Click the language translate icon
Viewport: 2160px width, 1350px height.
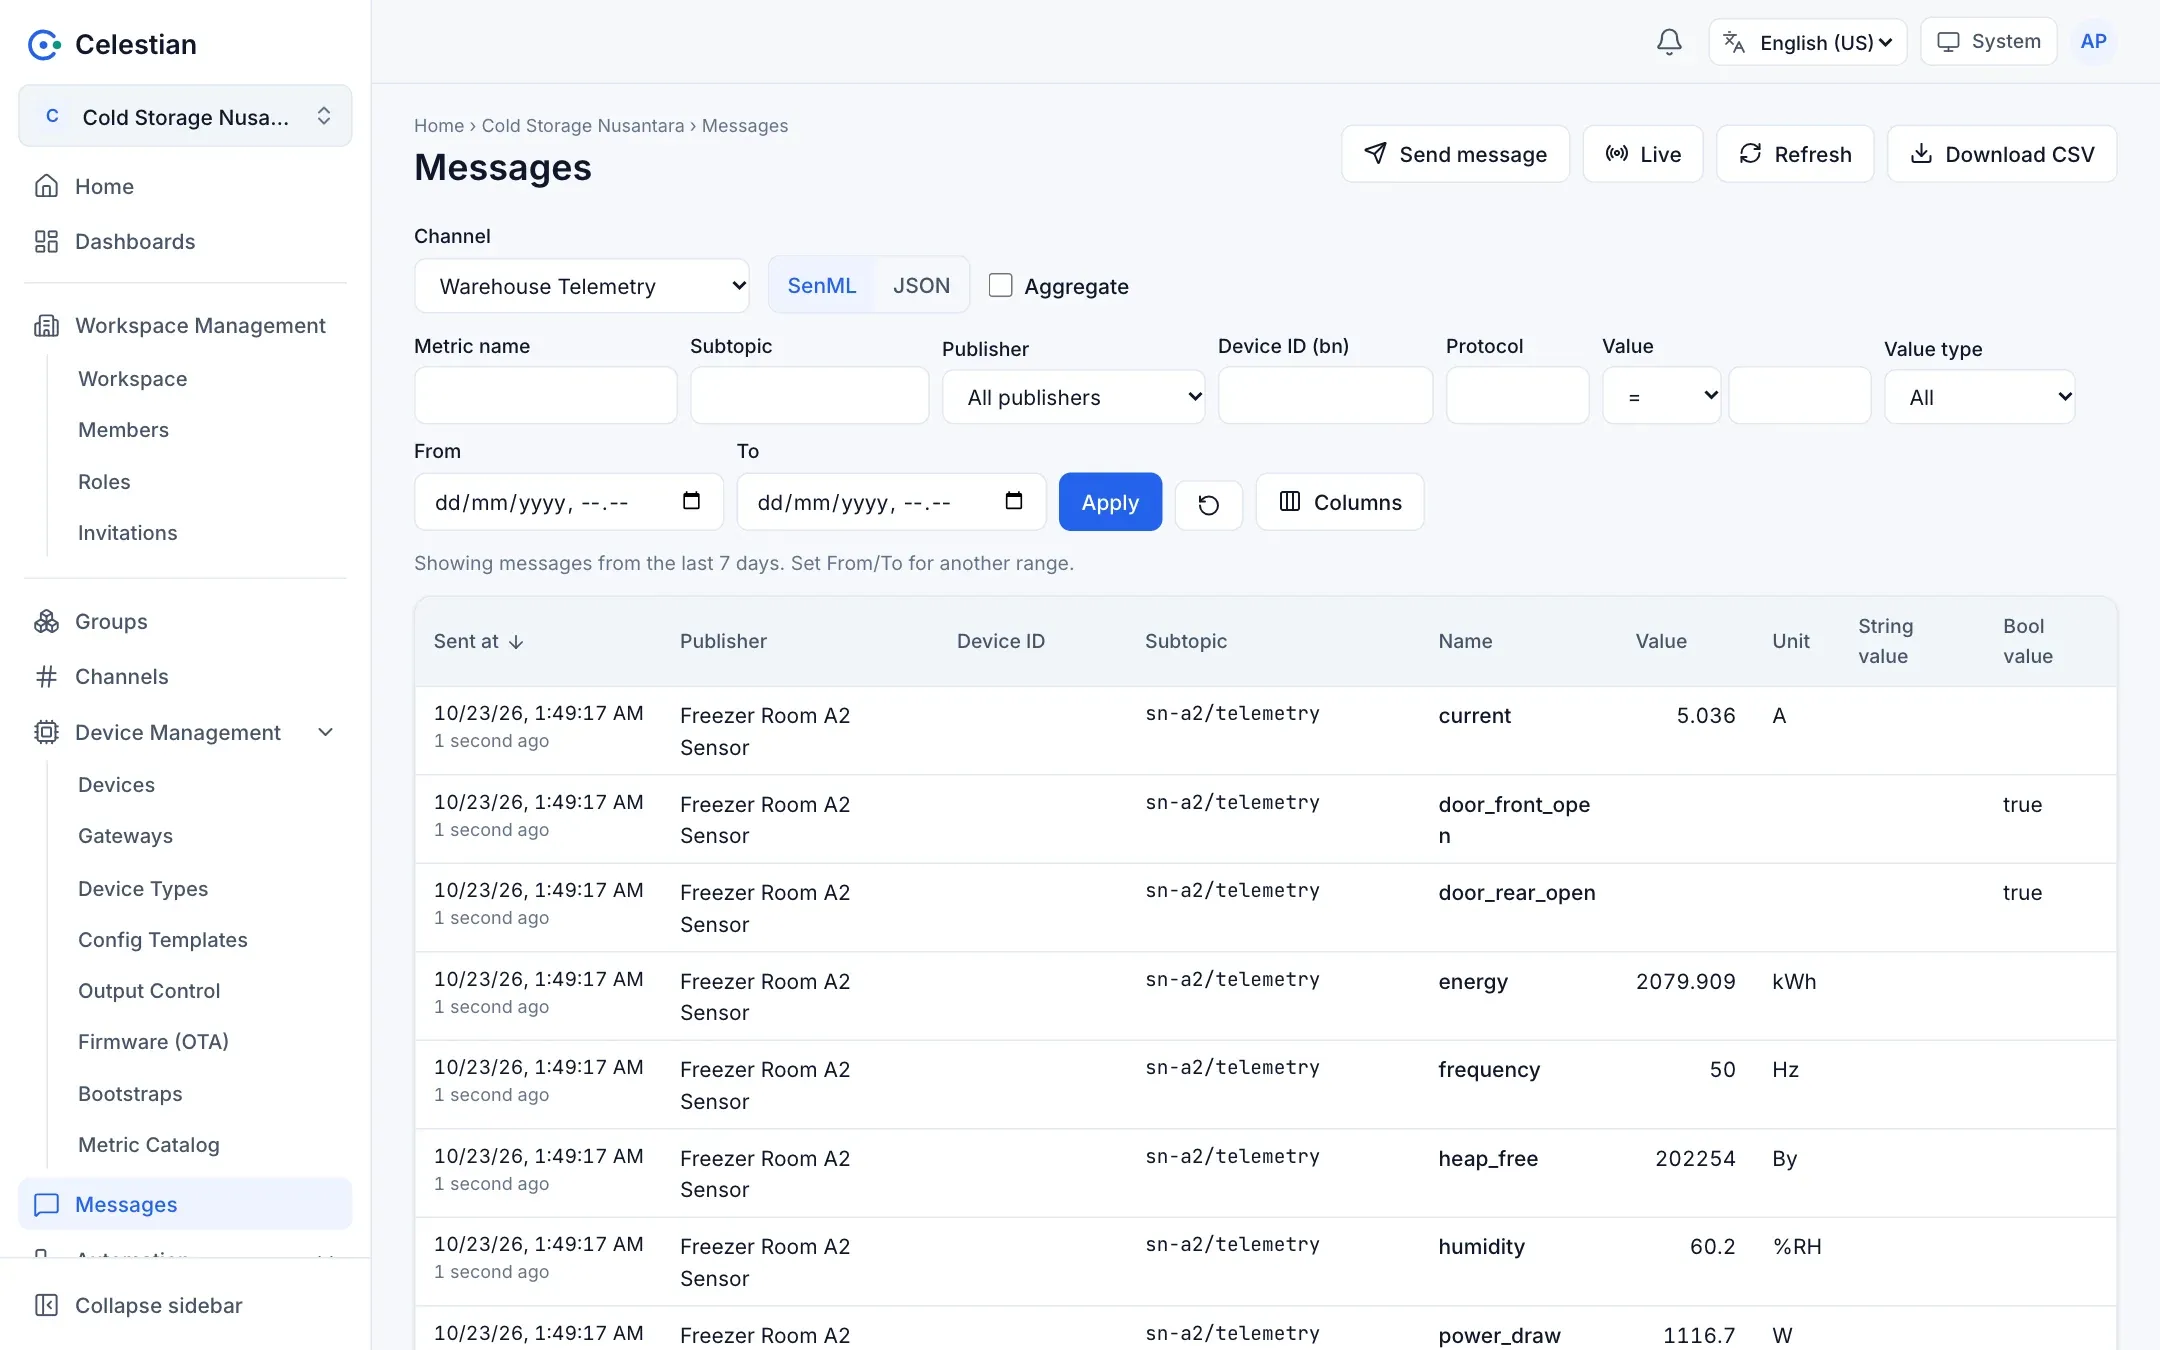pyautogui.click(x=1734, y=42)
